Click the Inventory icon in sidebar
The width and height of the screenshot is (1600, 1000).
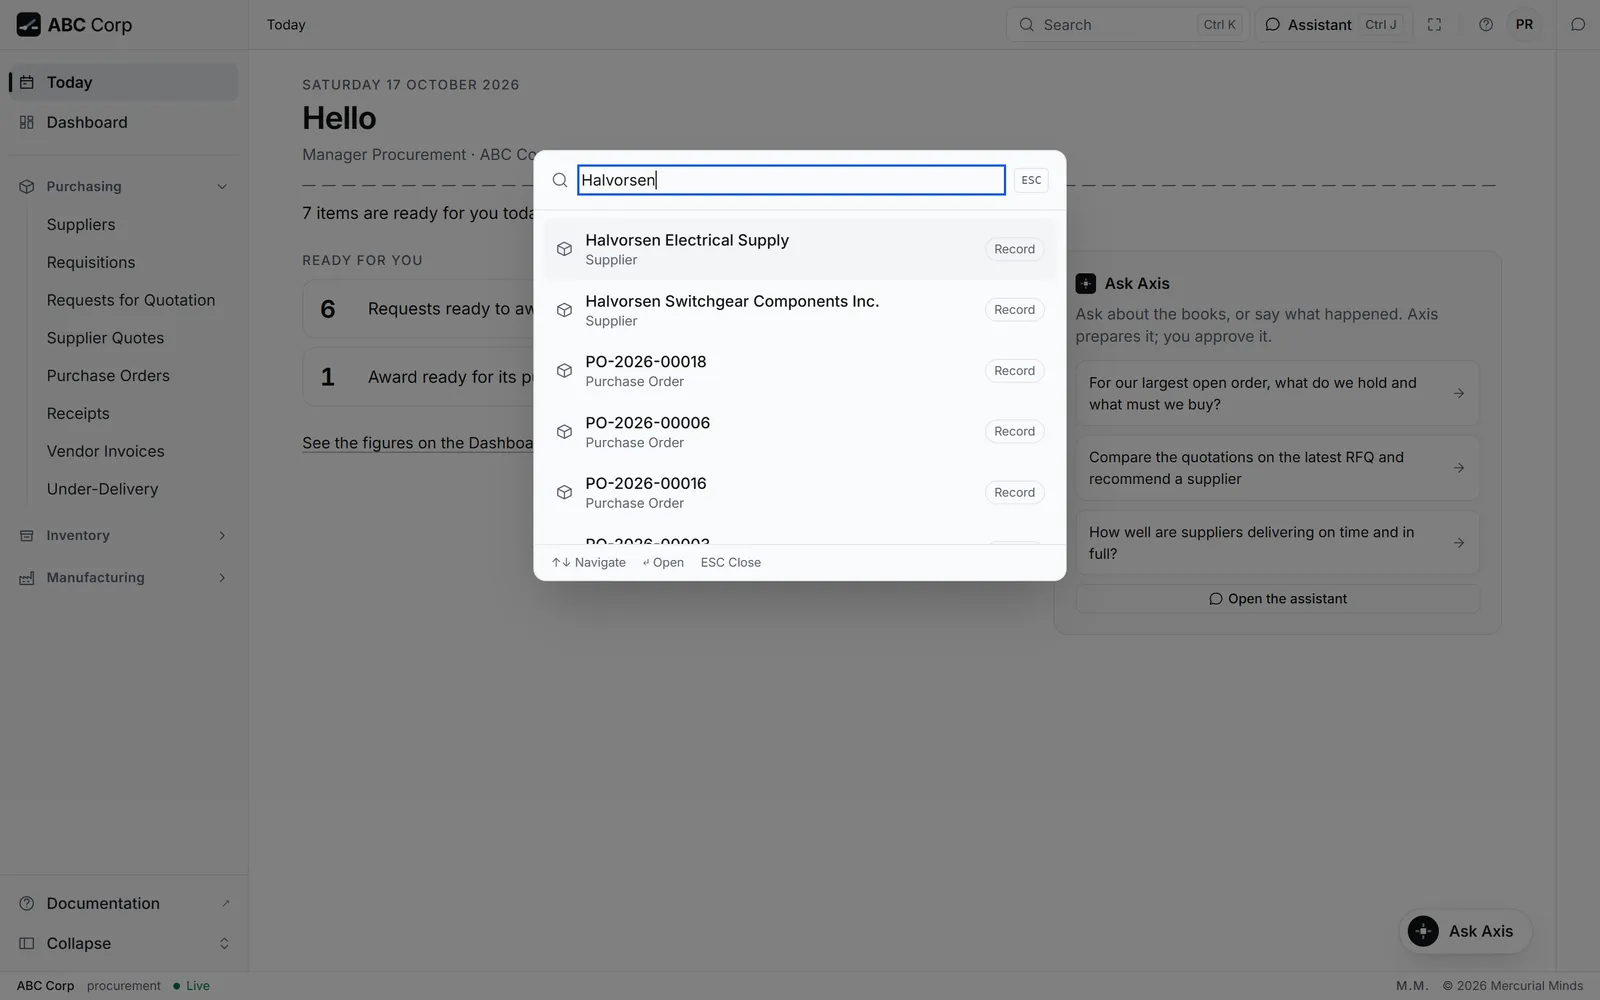pyautogui.click(x=27, y=536)
